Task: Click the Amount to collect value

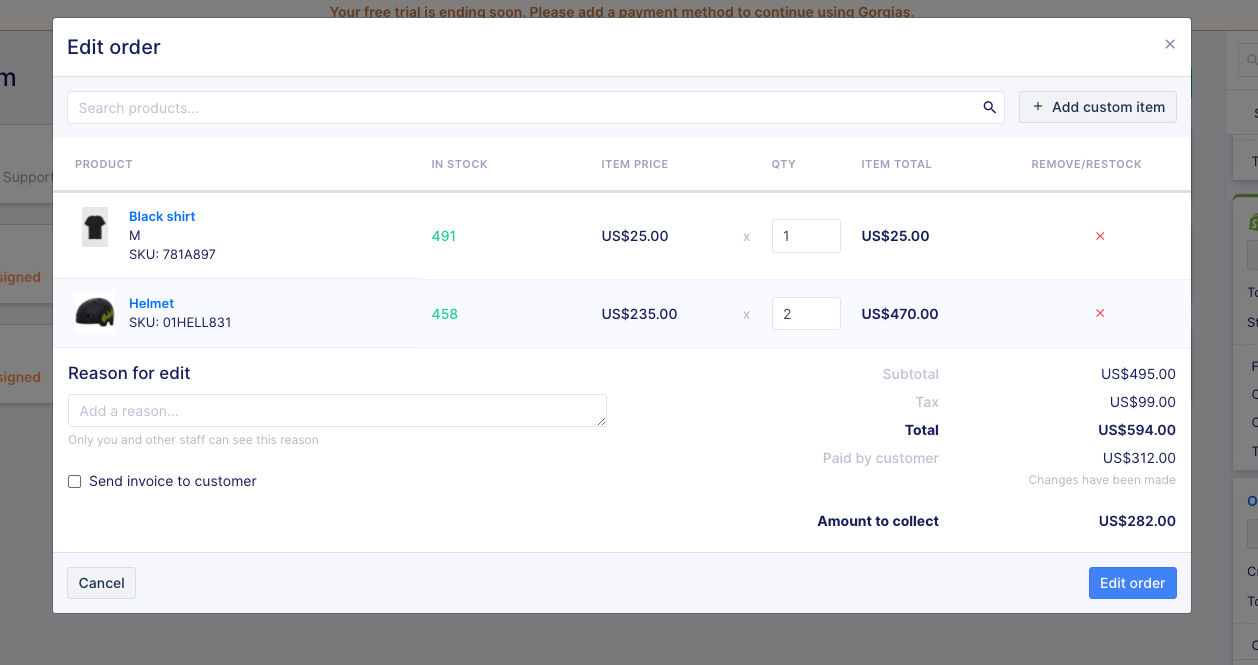Action: coord(1137,521)
